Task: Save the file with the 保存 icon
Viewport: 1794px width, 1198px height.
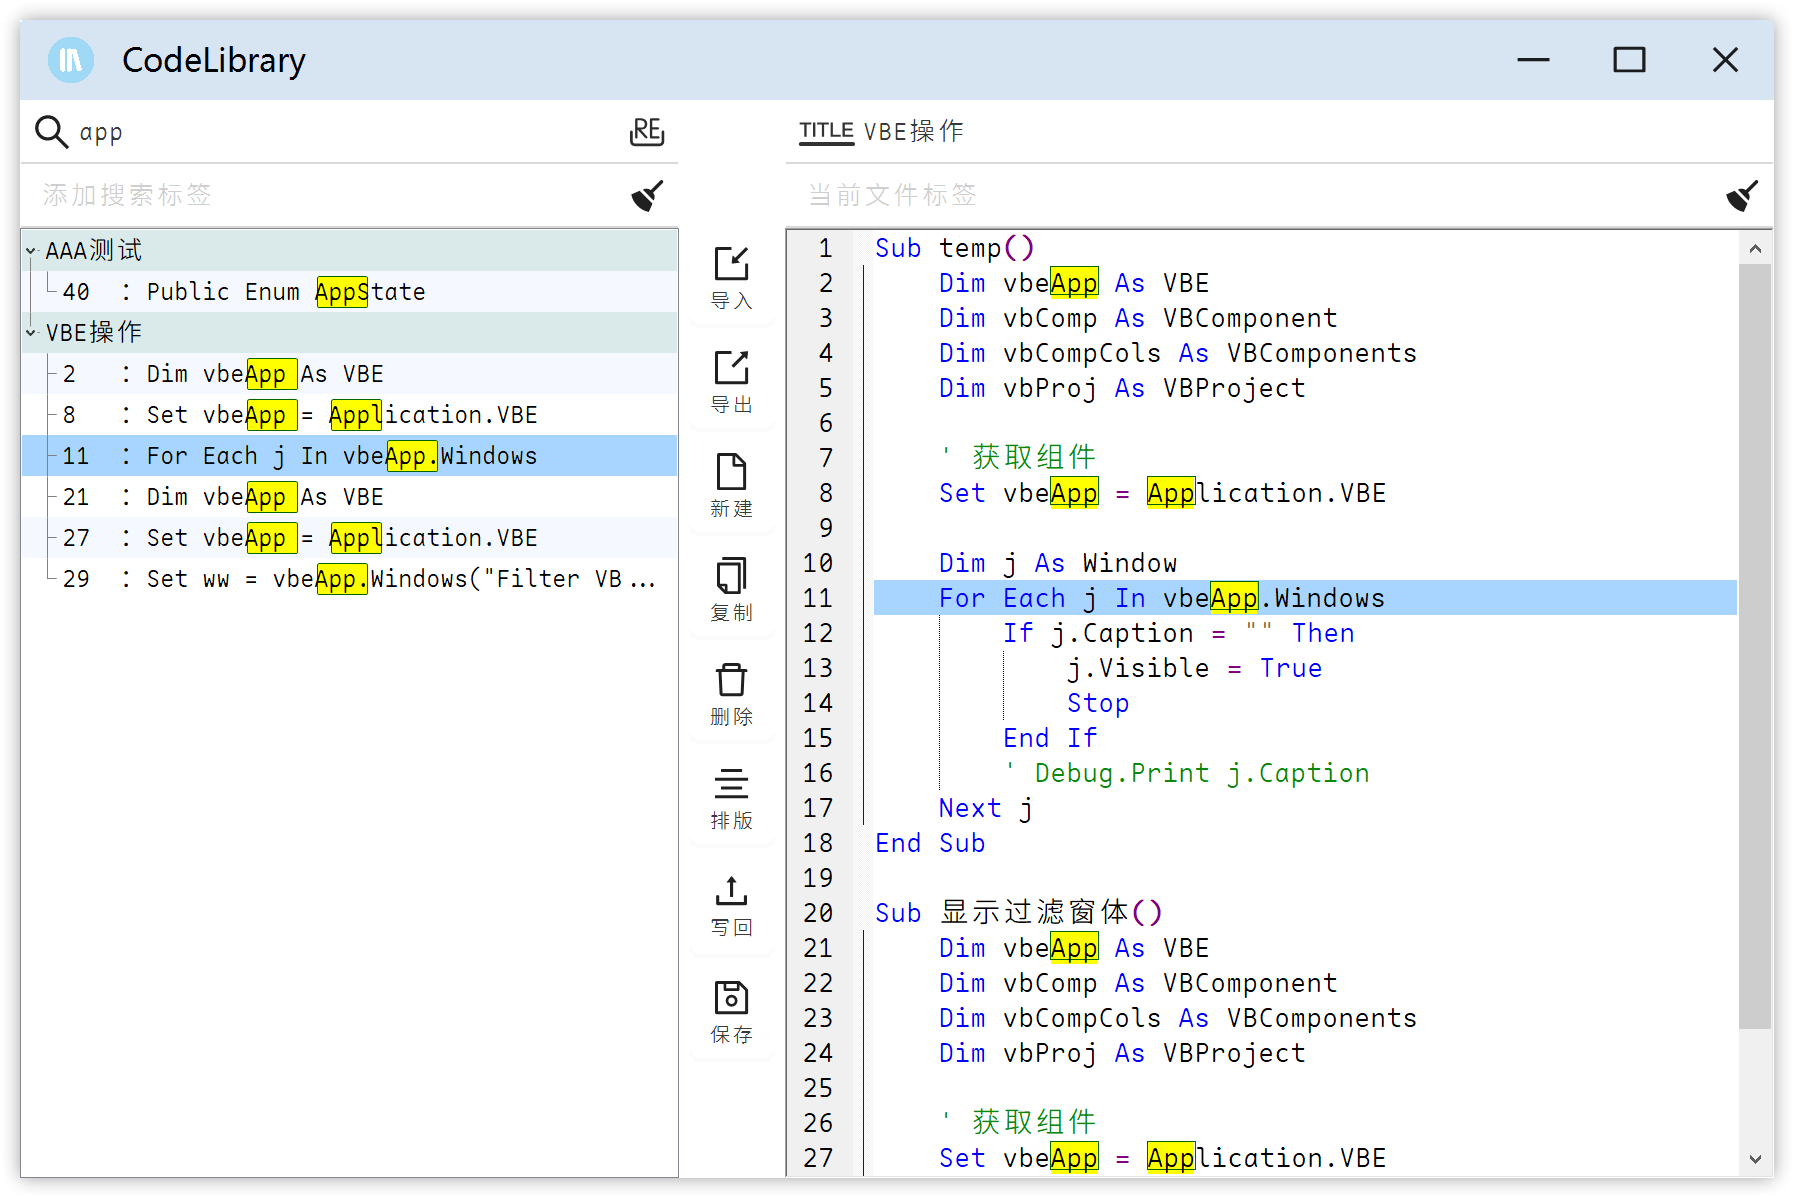Action: 731,1011
